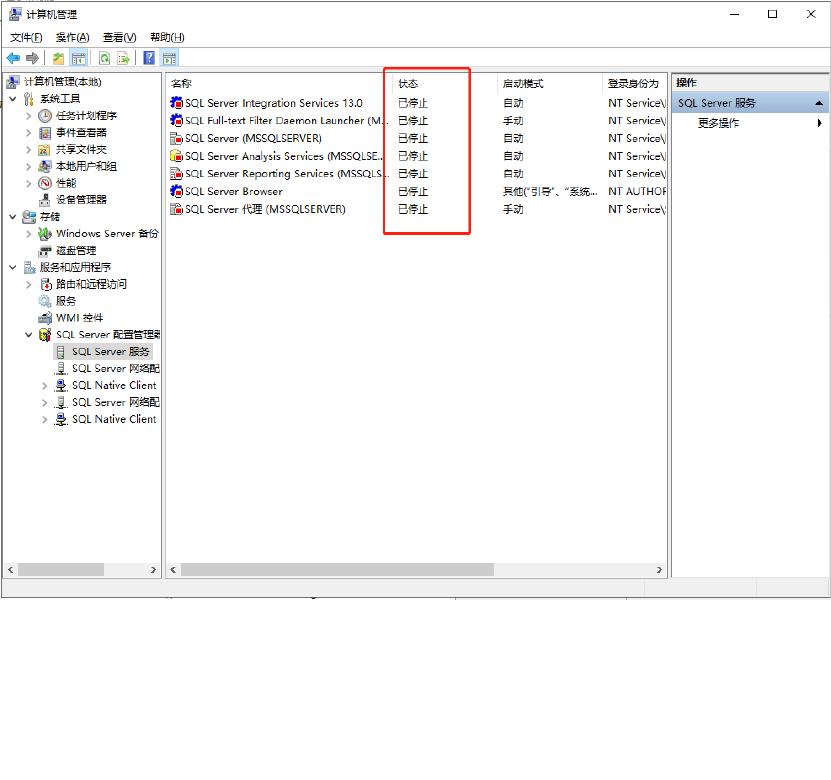Viewport: 831px width, 780px height.
Task: Click 自动 start mode of SQL Server Integration Services
Action: (513, 103)
